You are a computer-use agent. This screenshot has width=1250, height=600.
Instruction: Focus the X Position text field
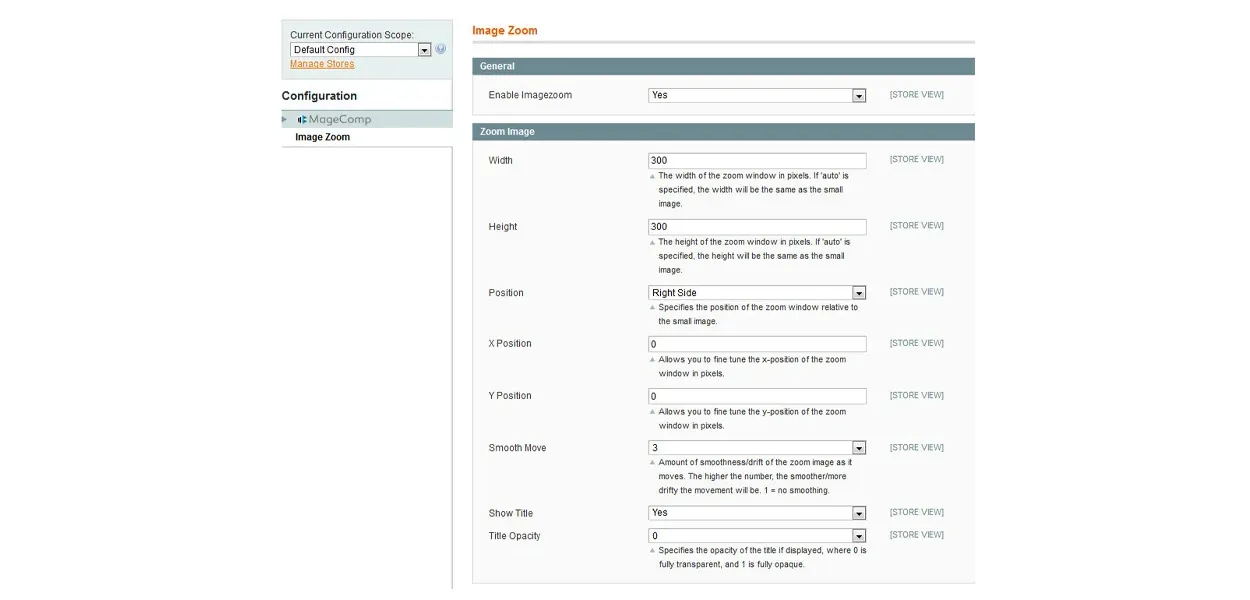(x=757, y=344)
